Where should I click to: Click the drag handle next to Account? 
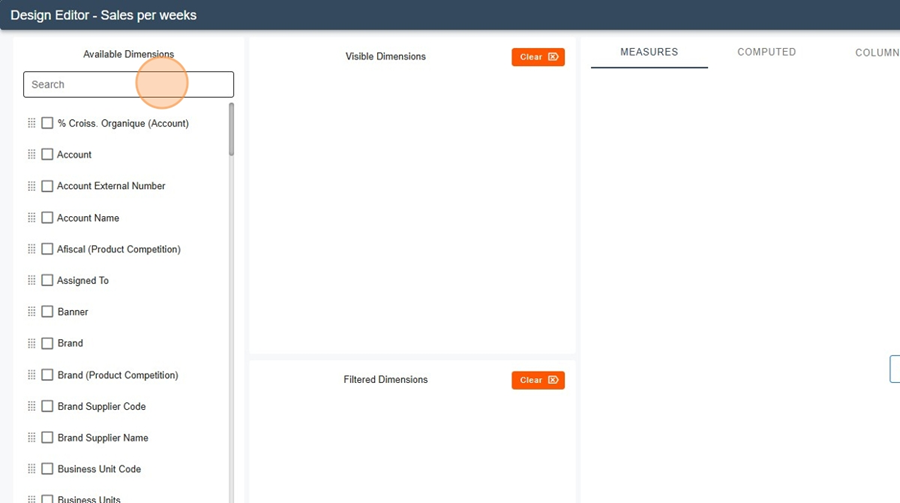click(32, 154)
